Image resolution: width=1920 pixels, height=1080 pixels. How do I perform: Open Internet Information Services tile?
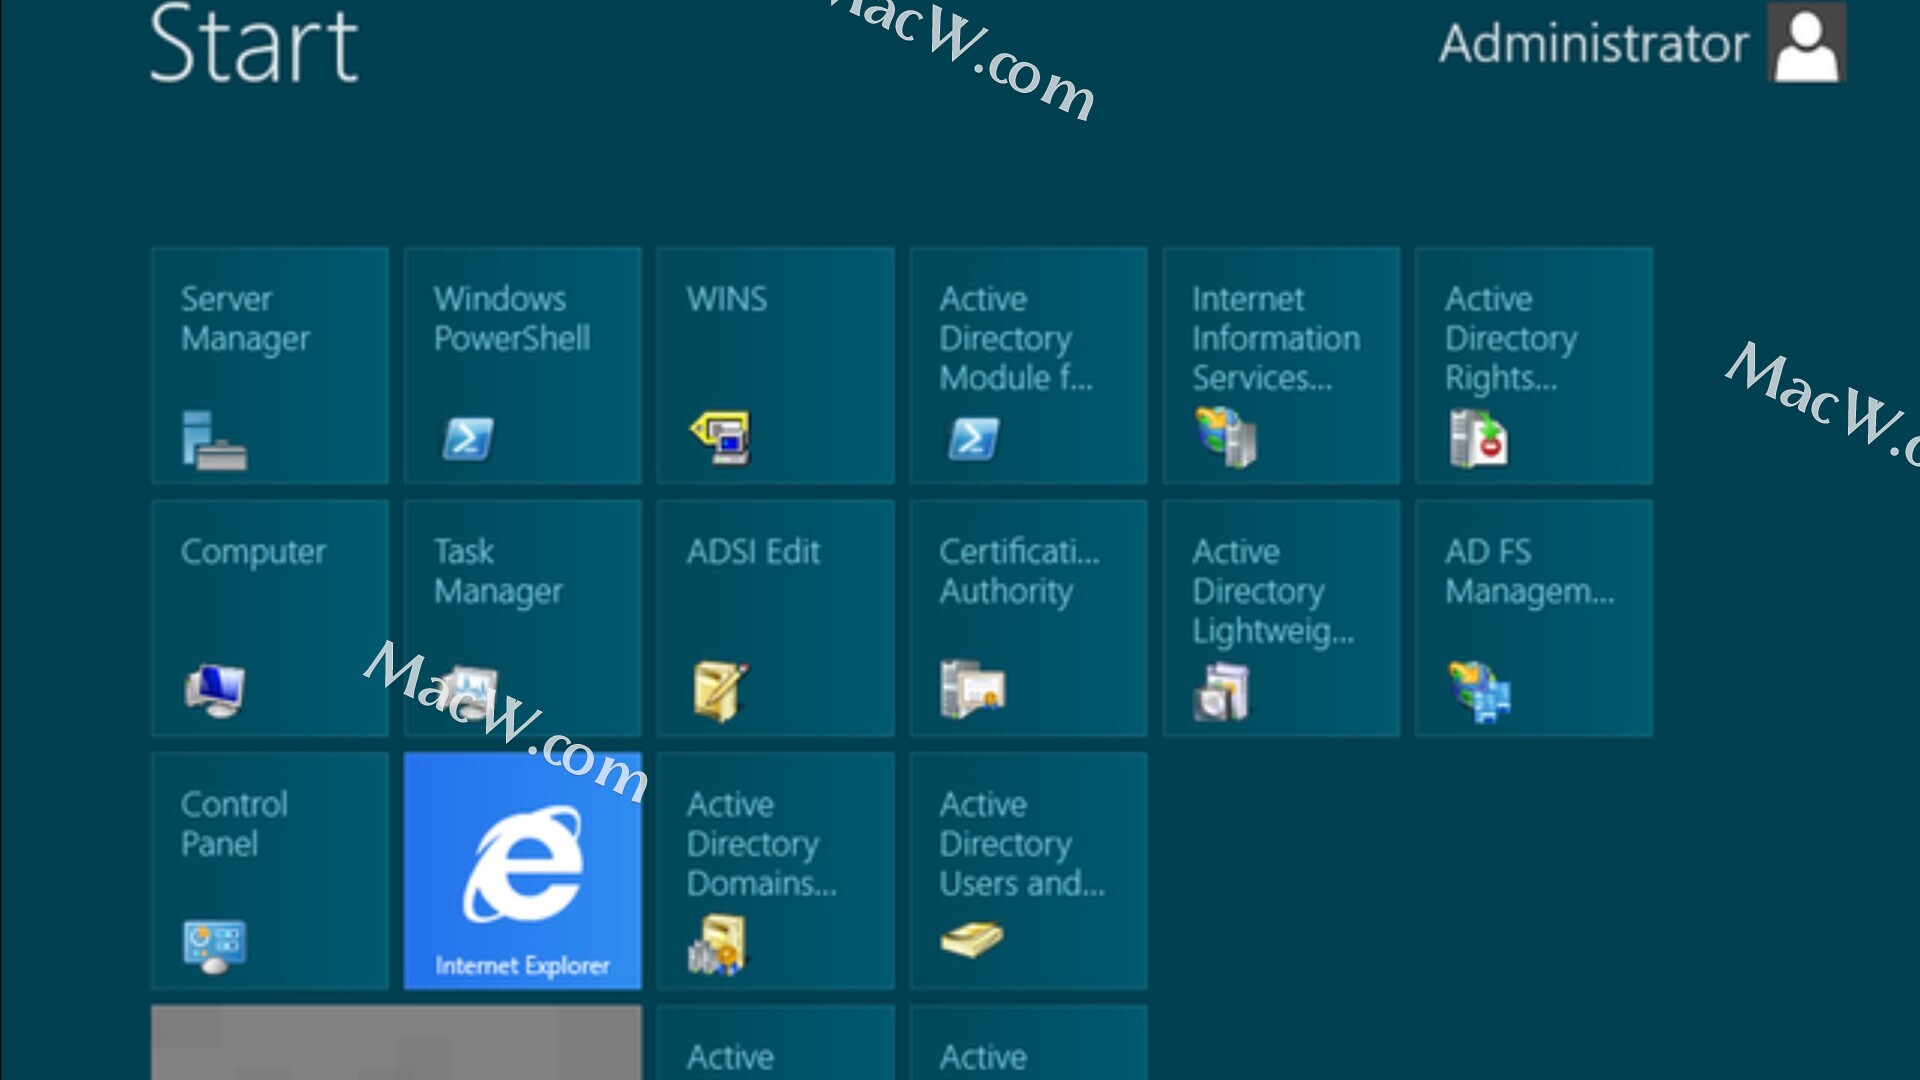click(x=1281, y=366)
